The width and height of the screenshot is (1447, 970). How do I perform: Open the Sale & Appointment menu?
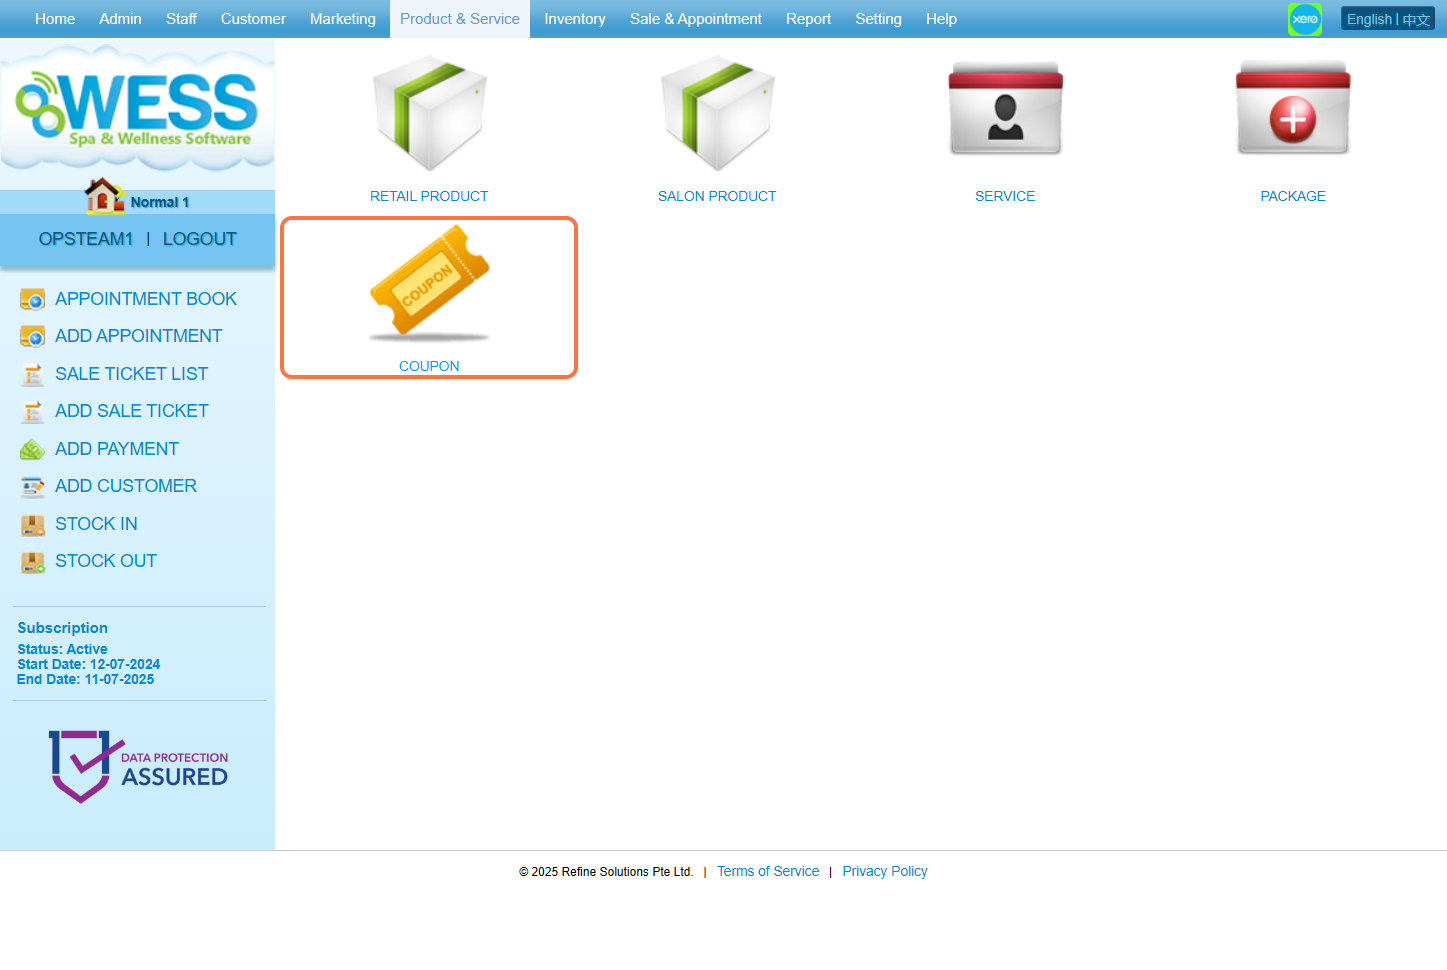tap(695, 19)
